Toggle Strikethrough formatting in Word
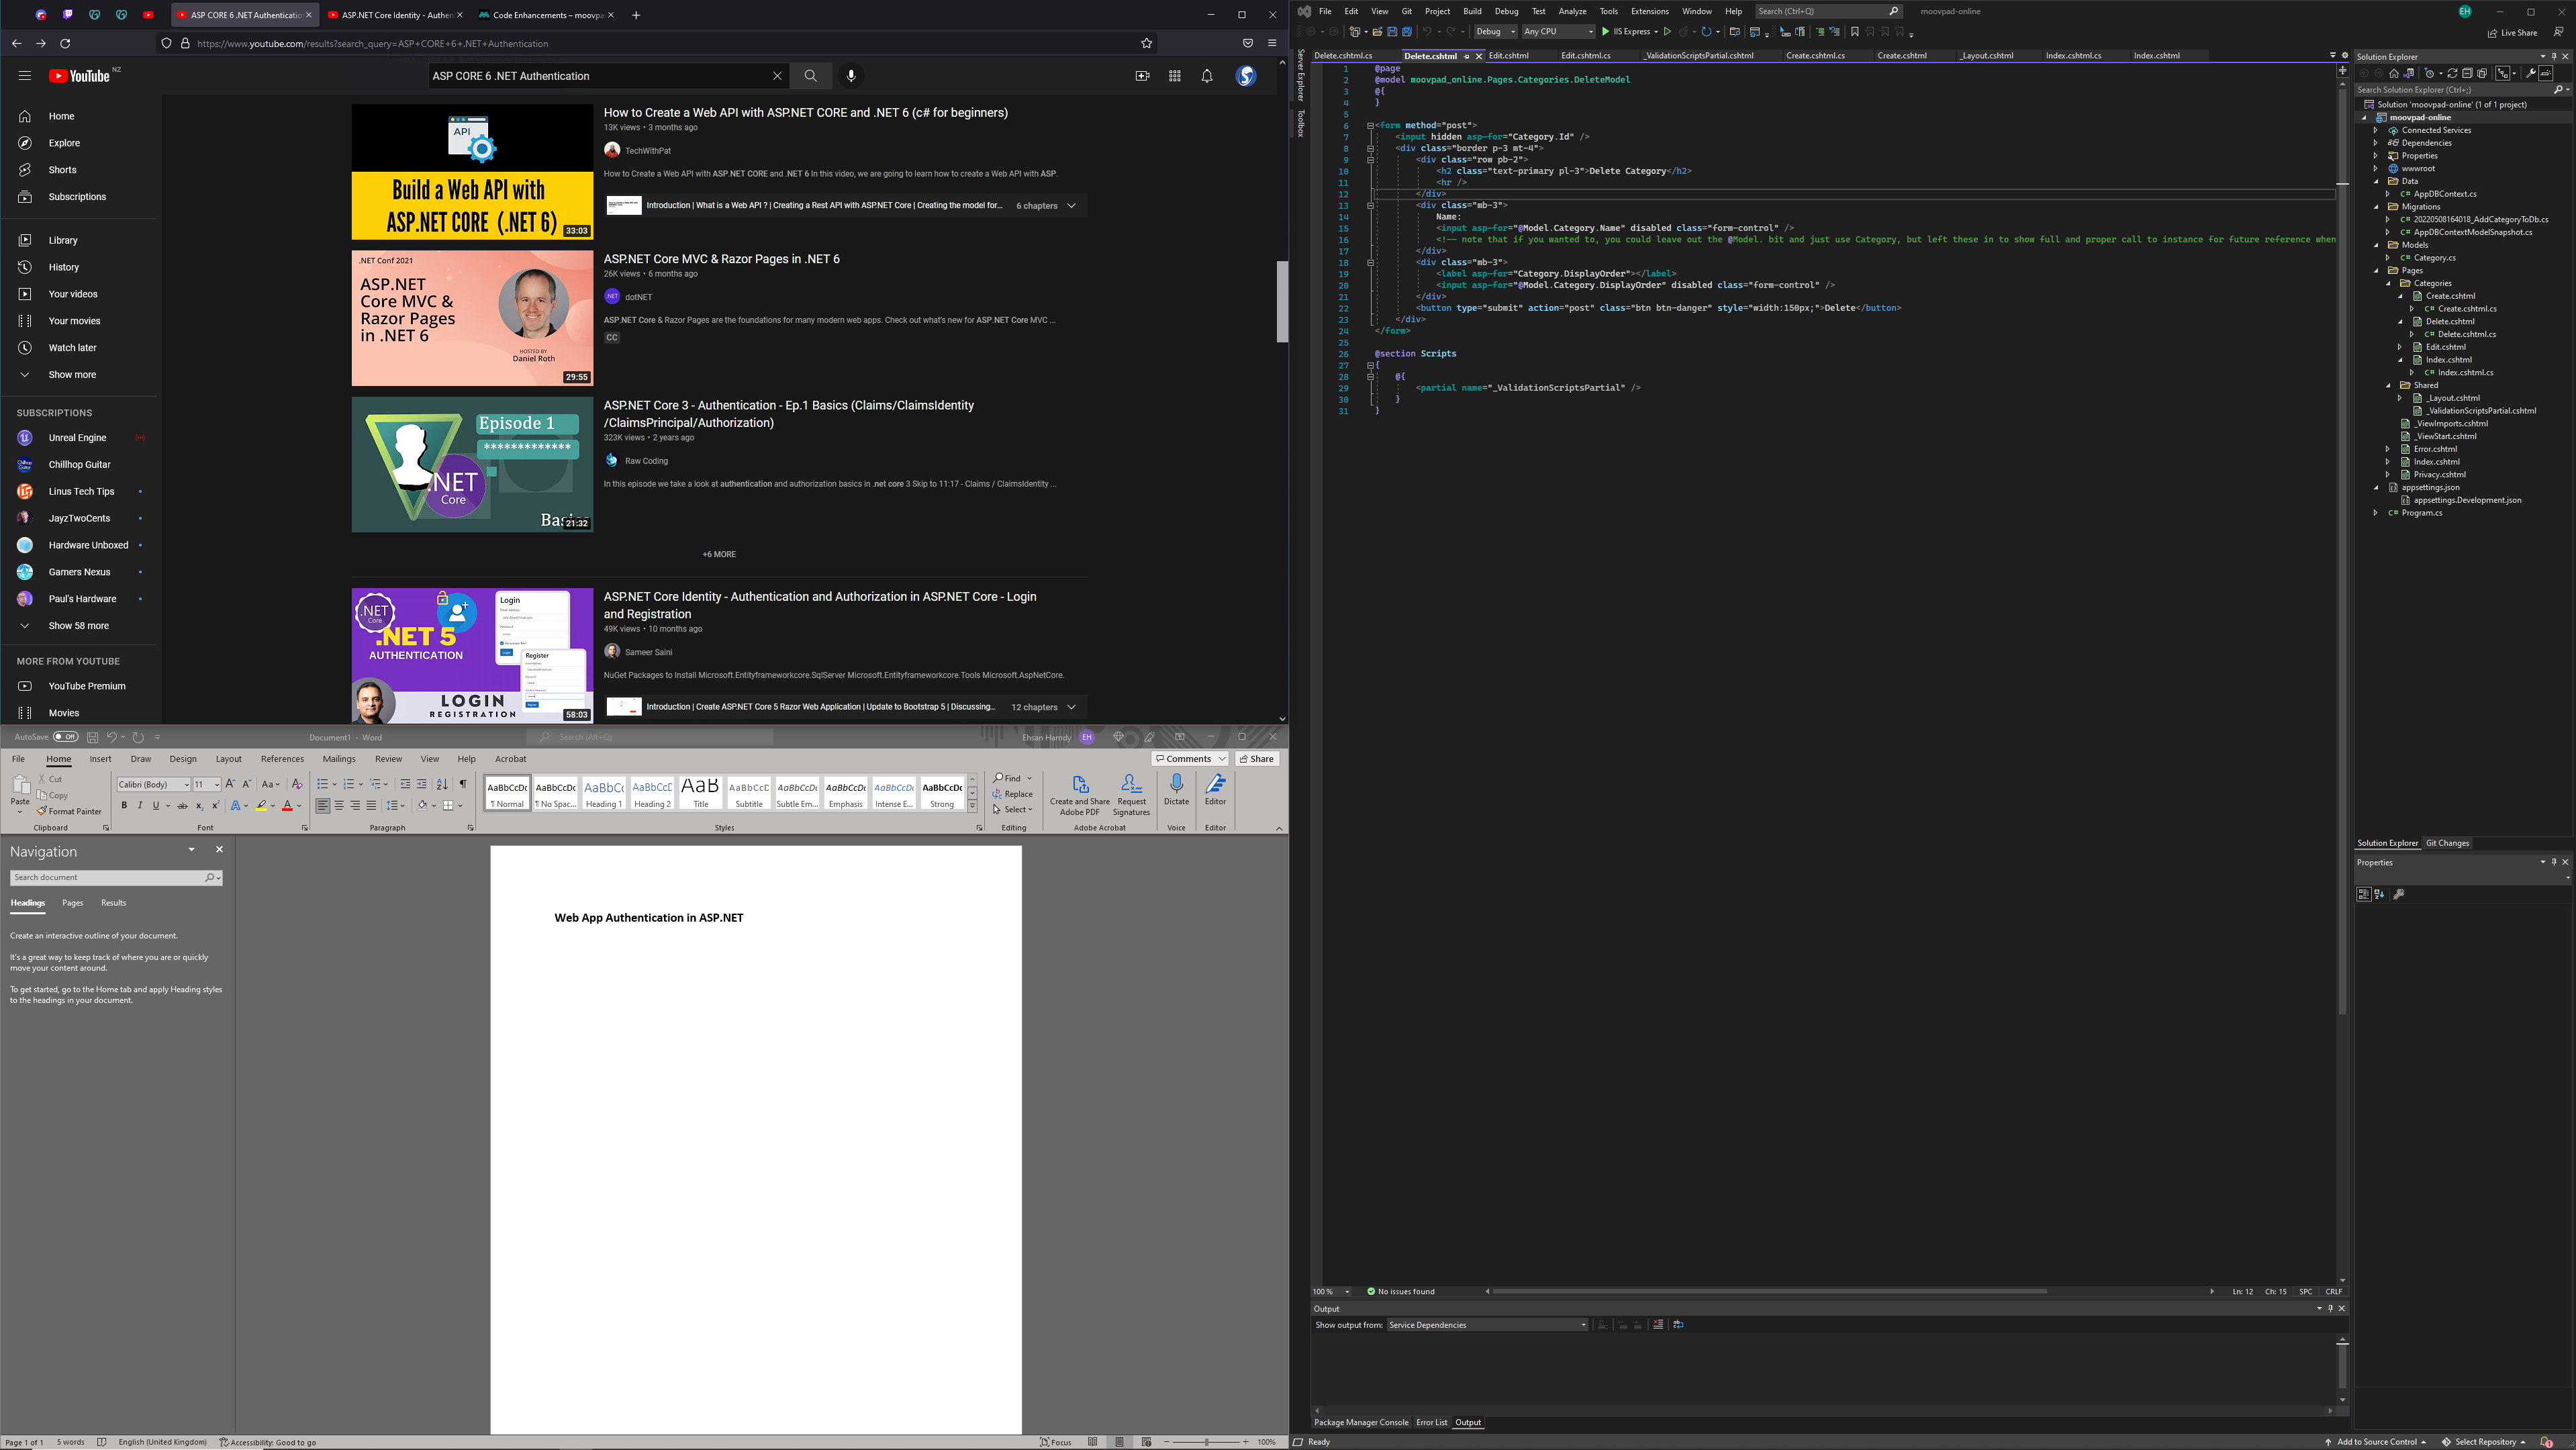Screen dimensions: 2576x1450 [x=182, y=805]
